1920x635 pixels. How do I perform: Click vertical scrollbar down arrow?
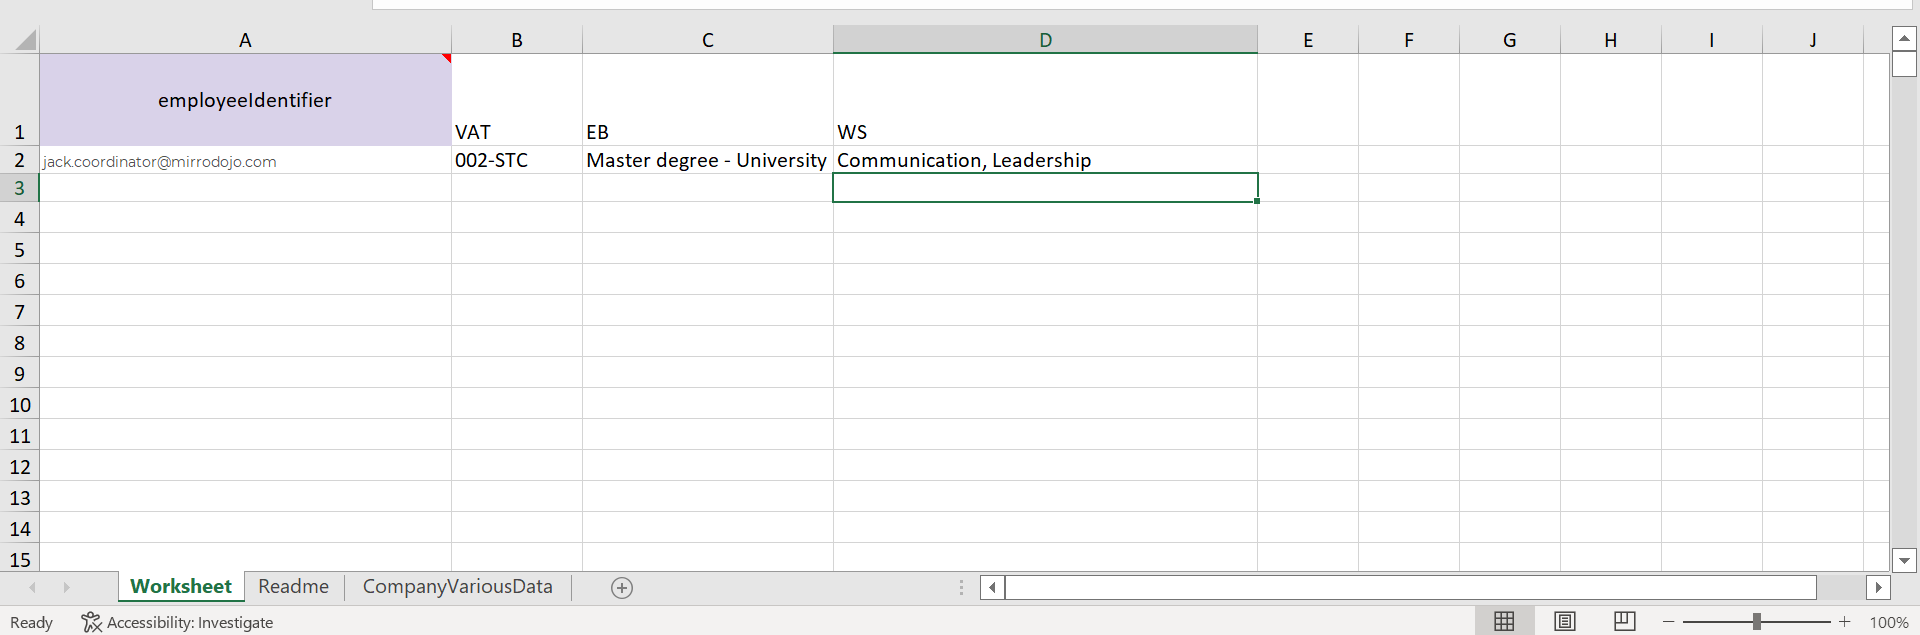pyautogui.click(x=1904, y=560)
